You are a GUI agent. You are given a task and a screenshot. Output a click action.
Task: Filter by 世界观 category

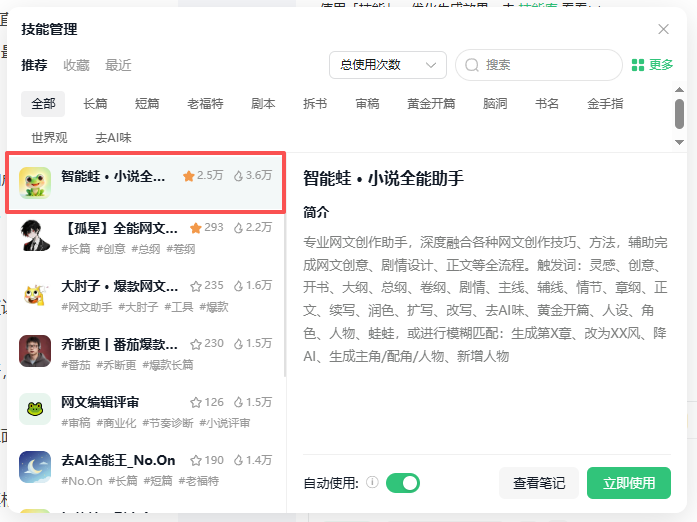pos(49,138)
